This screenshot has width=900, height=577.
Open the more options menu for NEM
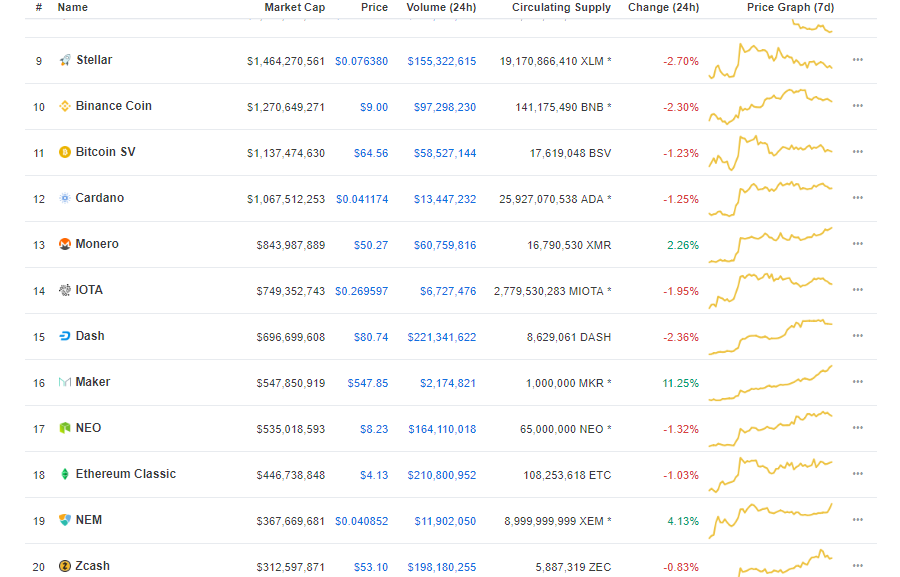(858, 519)
